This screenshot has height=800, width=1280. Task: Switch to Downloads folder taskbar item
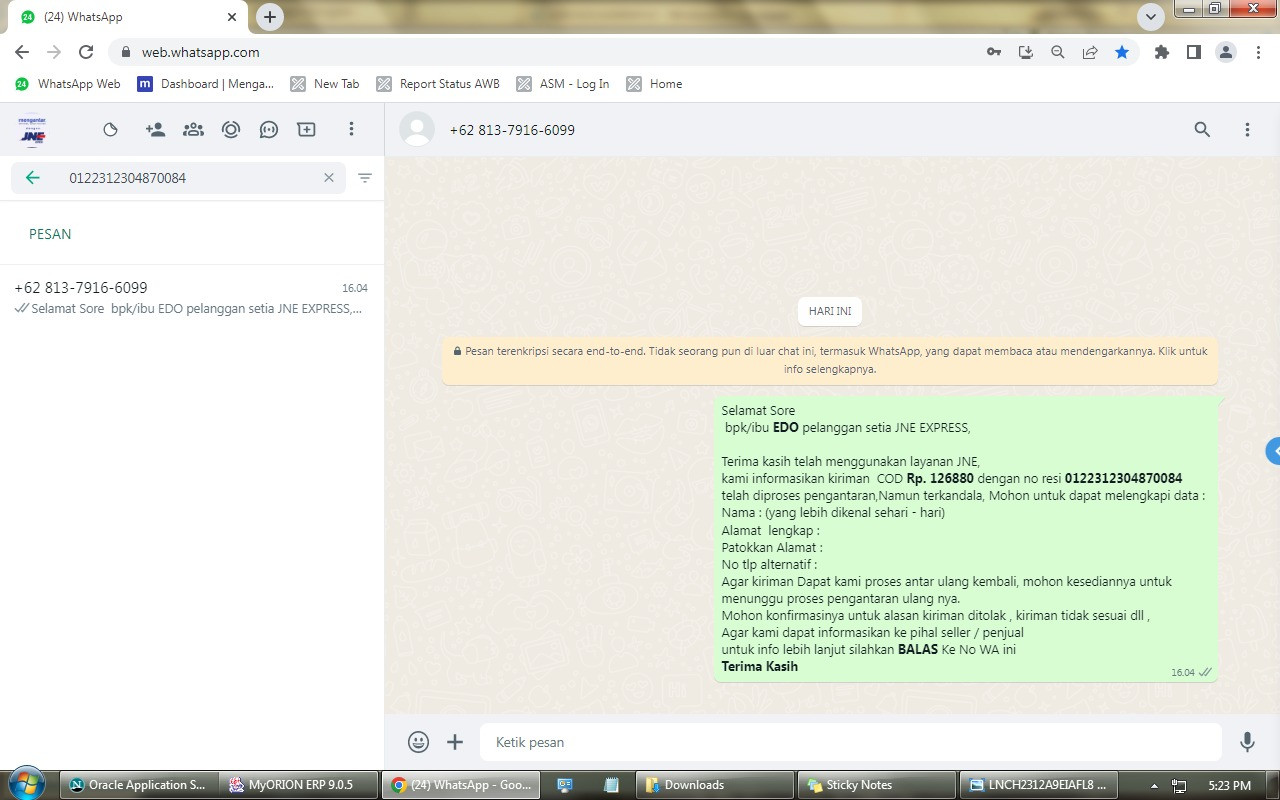coord(714,785)
